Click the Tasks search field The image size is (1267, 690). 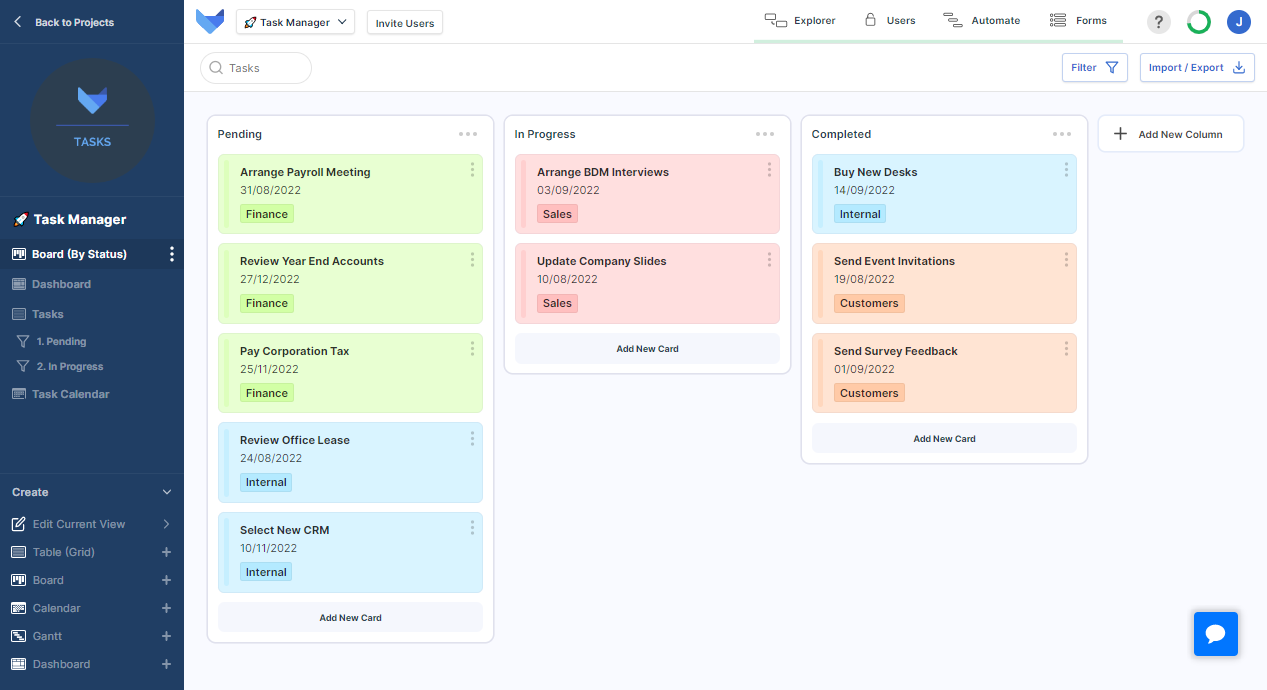coord(256,68)
